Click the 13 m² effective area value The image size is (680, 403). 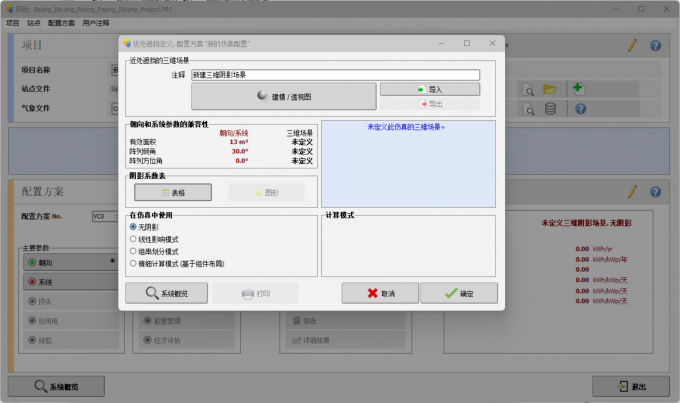tap(239, 142)
